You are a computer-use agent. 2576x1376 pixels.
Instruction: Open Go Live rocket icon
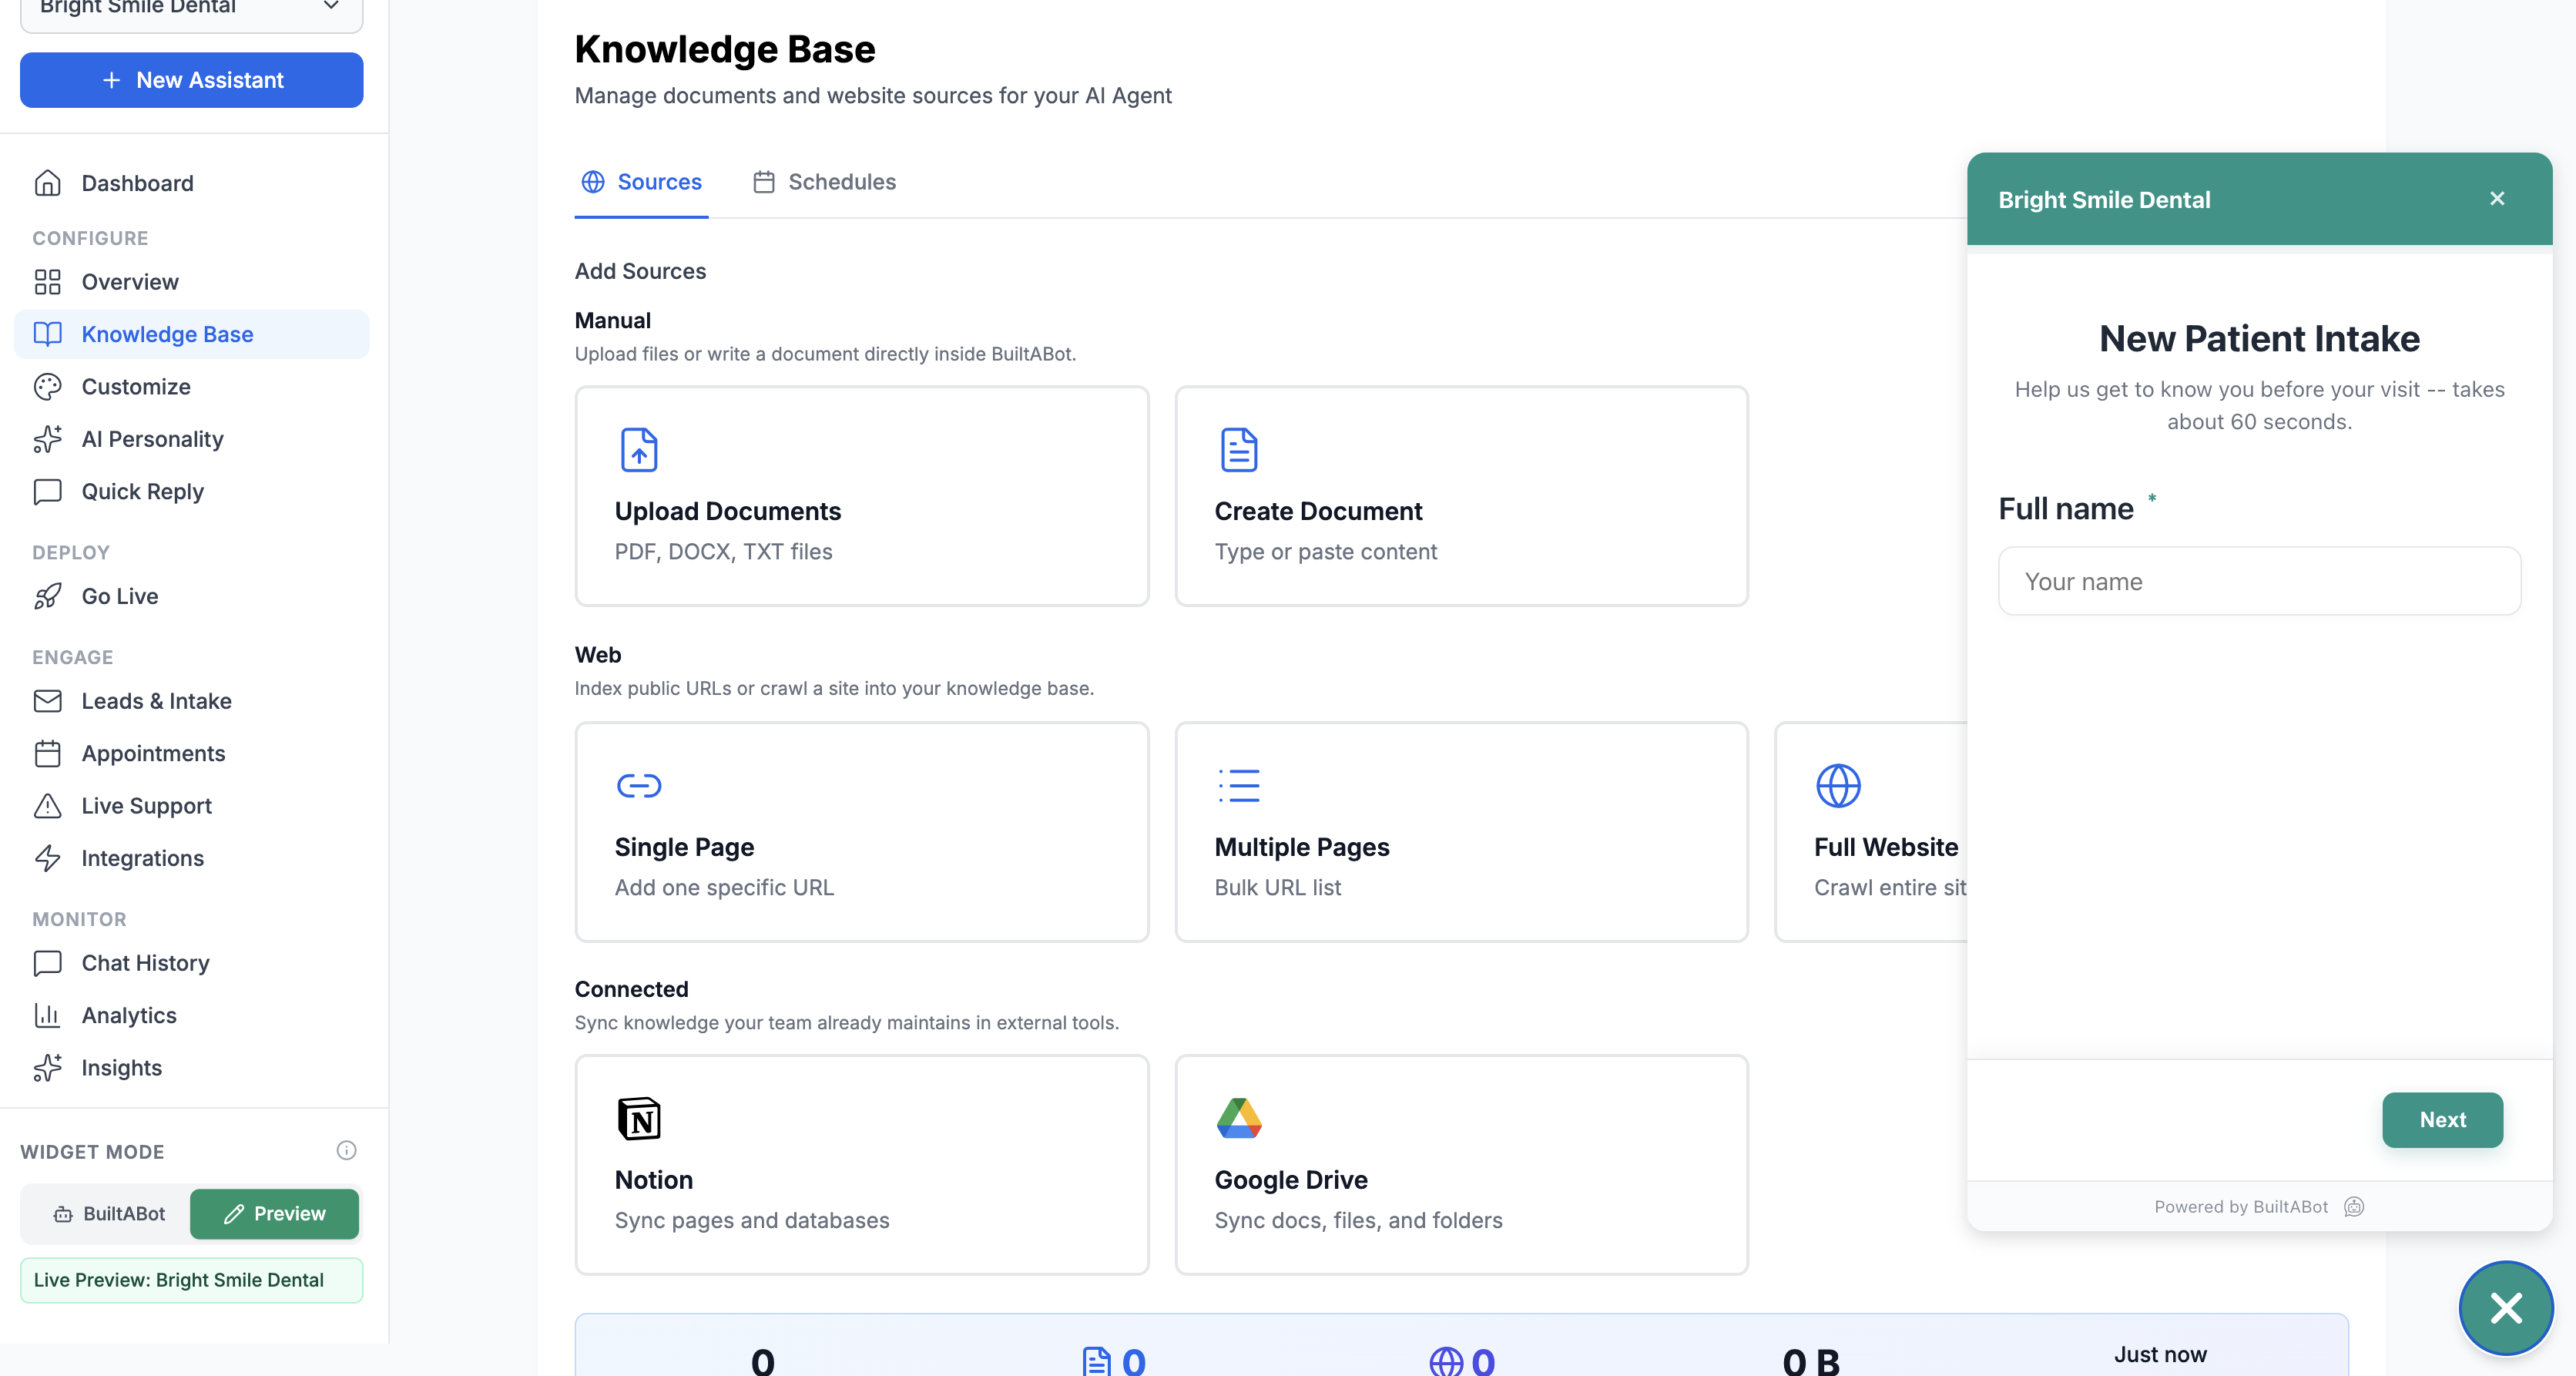tap(47, 596)
